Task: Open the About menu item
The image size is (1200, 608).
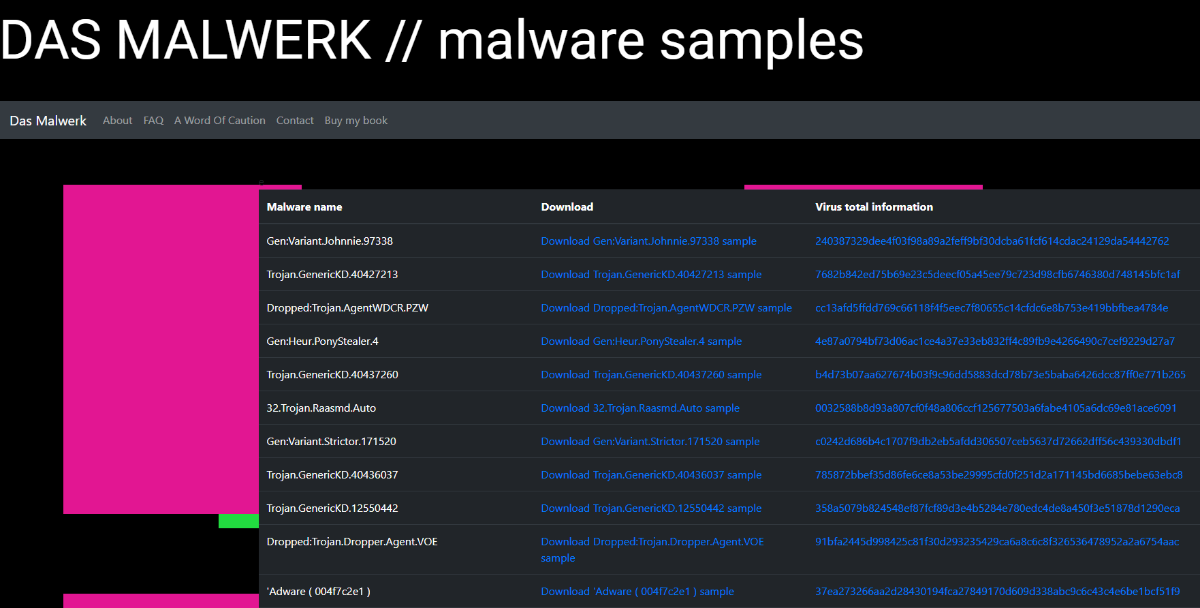Action: click(x=117, y=121)
